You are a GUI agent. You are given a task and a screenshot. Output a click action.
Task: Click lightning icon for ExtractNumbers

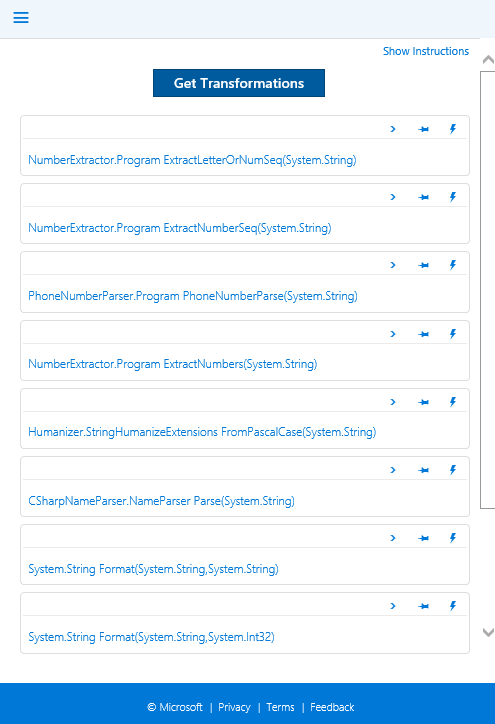point(453,334)
